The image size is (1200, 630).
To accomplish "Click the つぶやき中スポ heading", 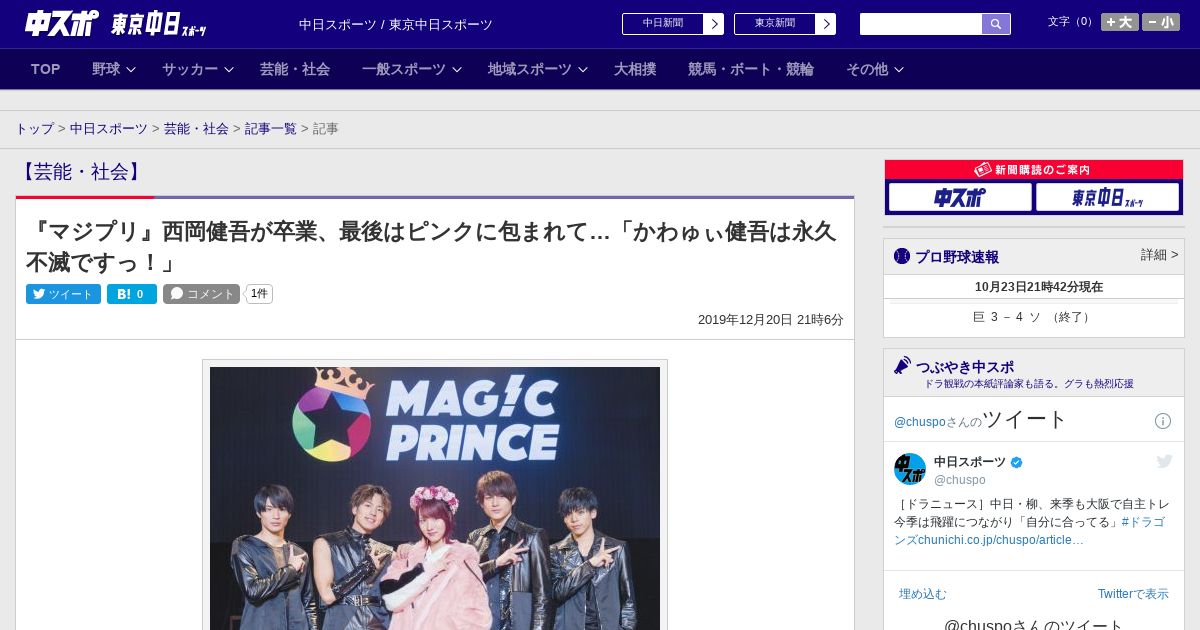I will (x=965, y=367).
